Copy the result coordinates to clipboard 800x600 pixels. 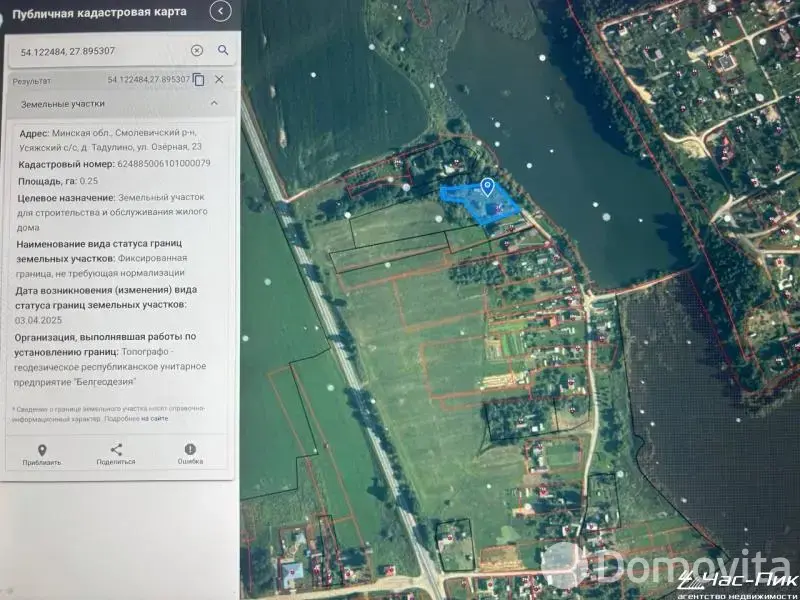[198, 79]
